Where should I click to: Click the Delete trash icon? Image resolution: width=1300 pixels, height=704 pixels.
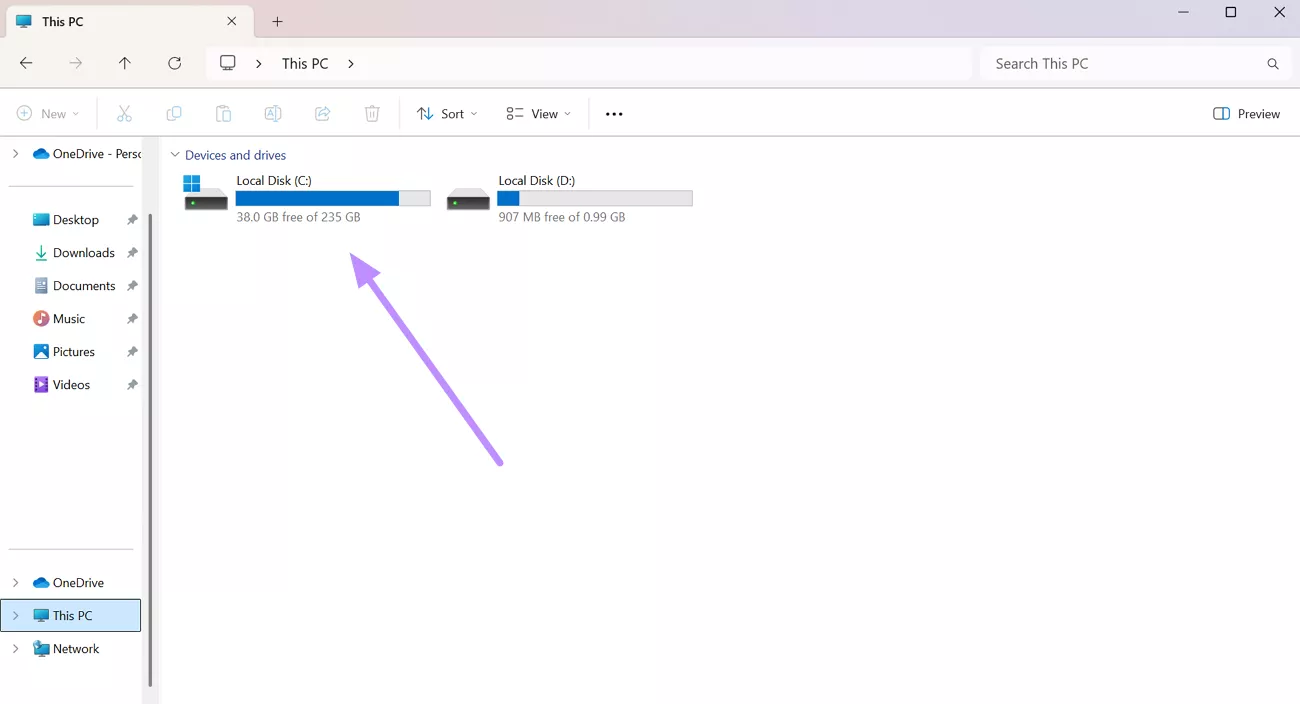(372, 113)
